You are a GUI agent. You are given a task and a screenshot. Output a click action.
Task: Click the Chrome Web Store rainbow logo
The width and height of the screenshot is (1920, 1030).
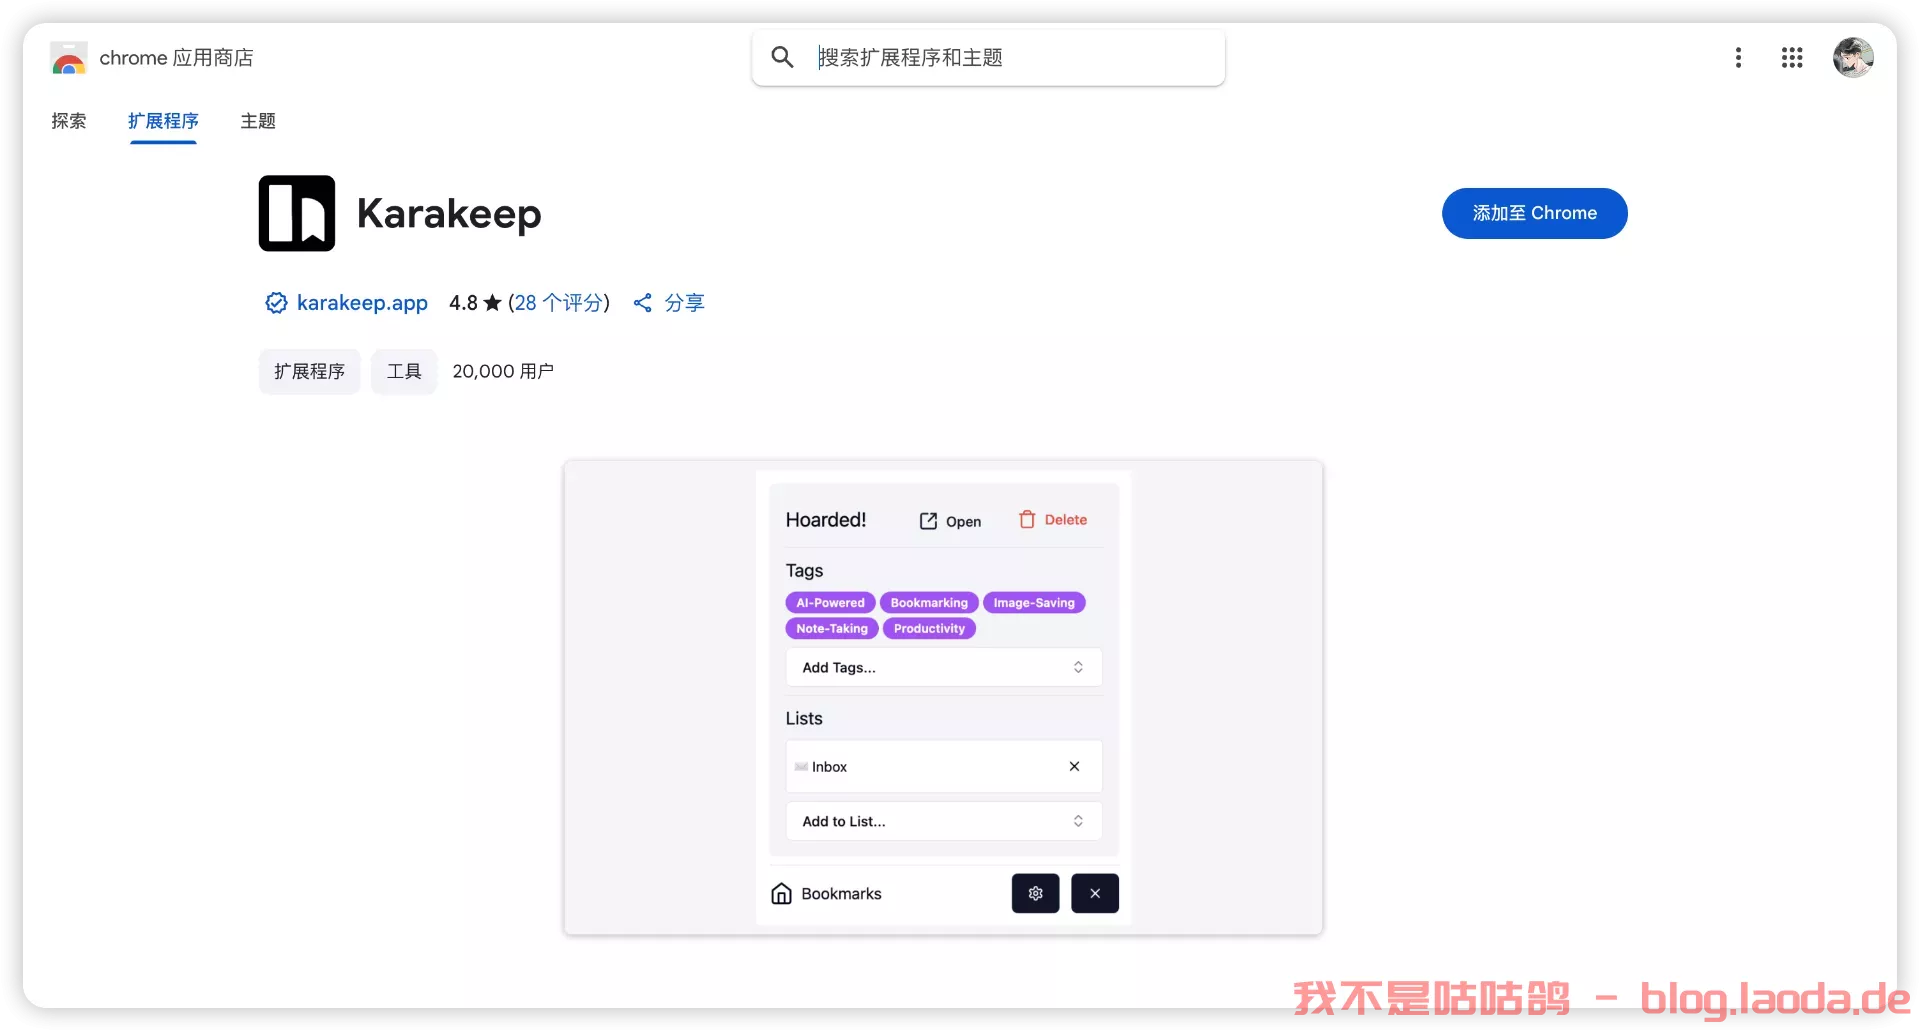point(68,58)
